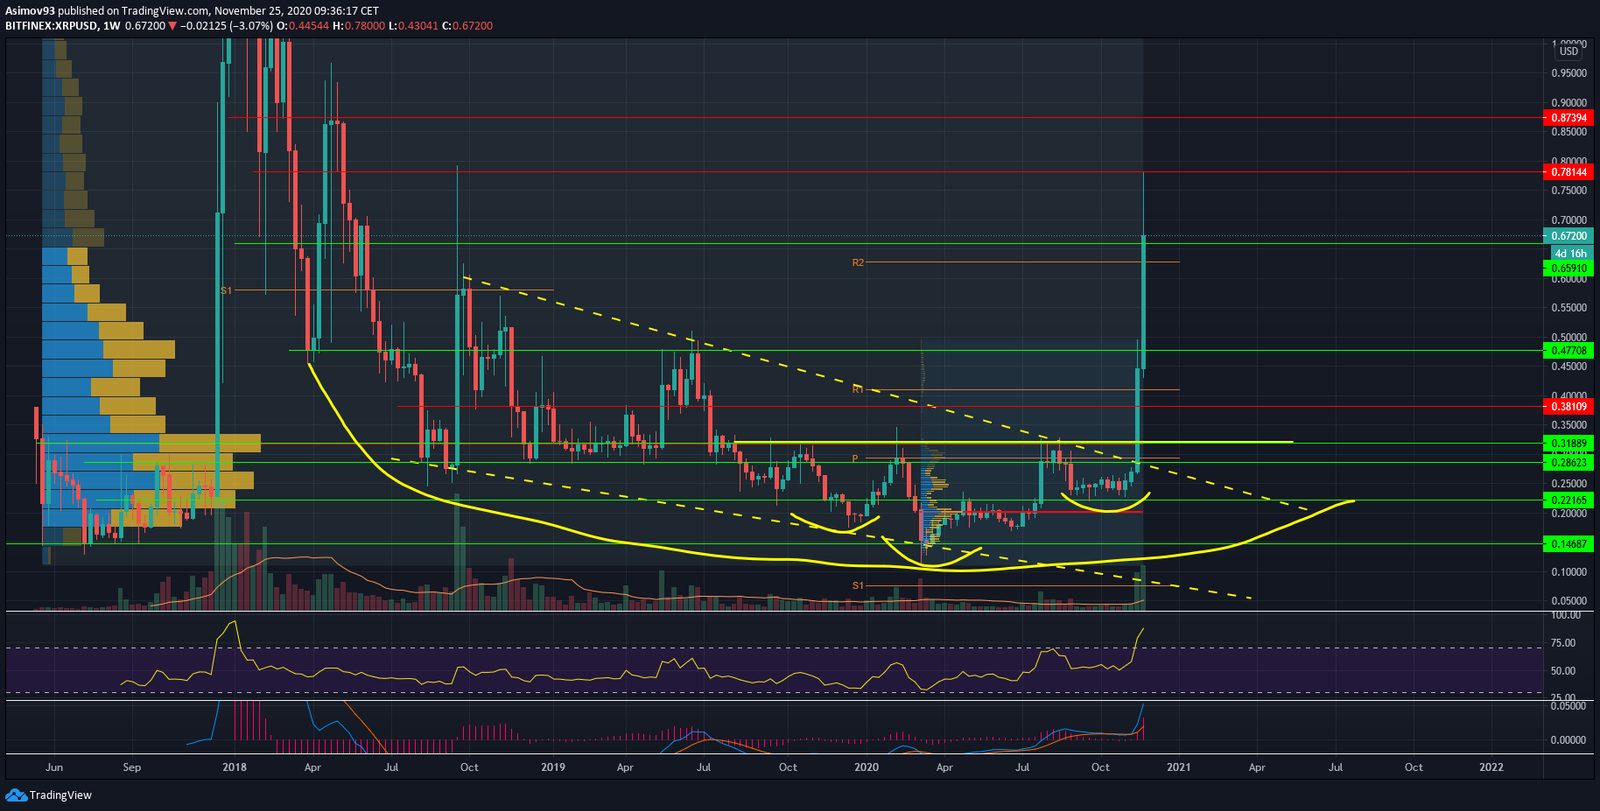Click the red 0.78144 price label
Image resolution: width=1600 pixels, height=811 pixels.
point(1569,172)
